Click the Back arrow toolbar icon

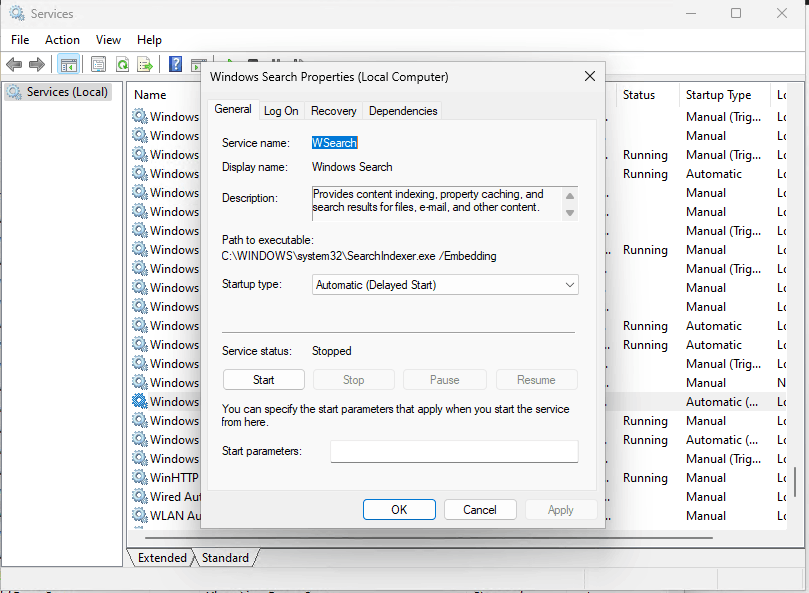[x=14, y=65]
